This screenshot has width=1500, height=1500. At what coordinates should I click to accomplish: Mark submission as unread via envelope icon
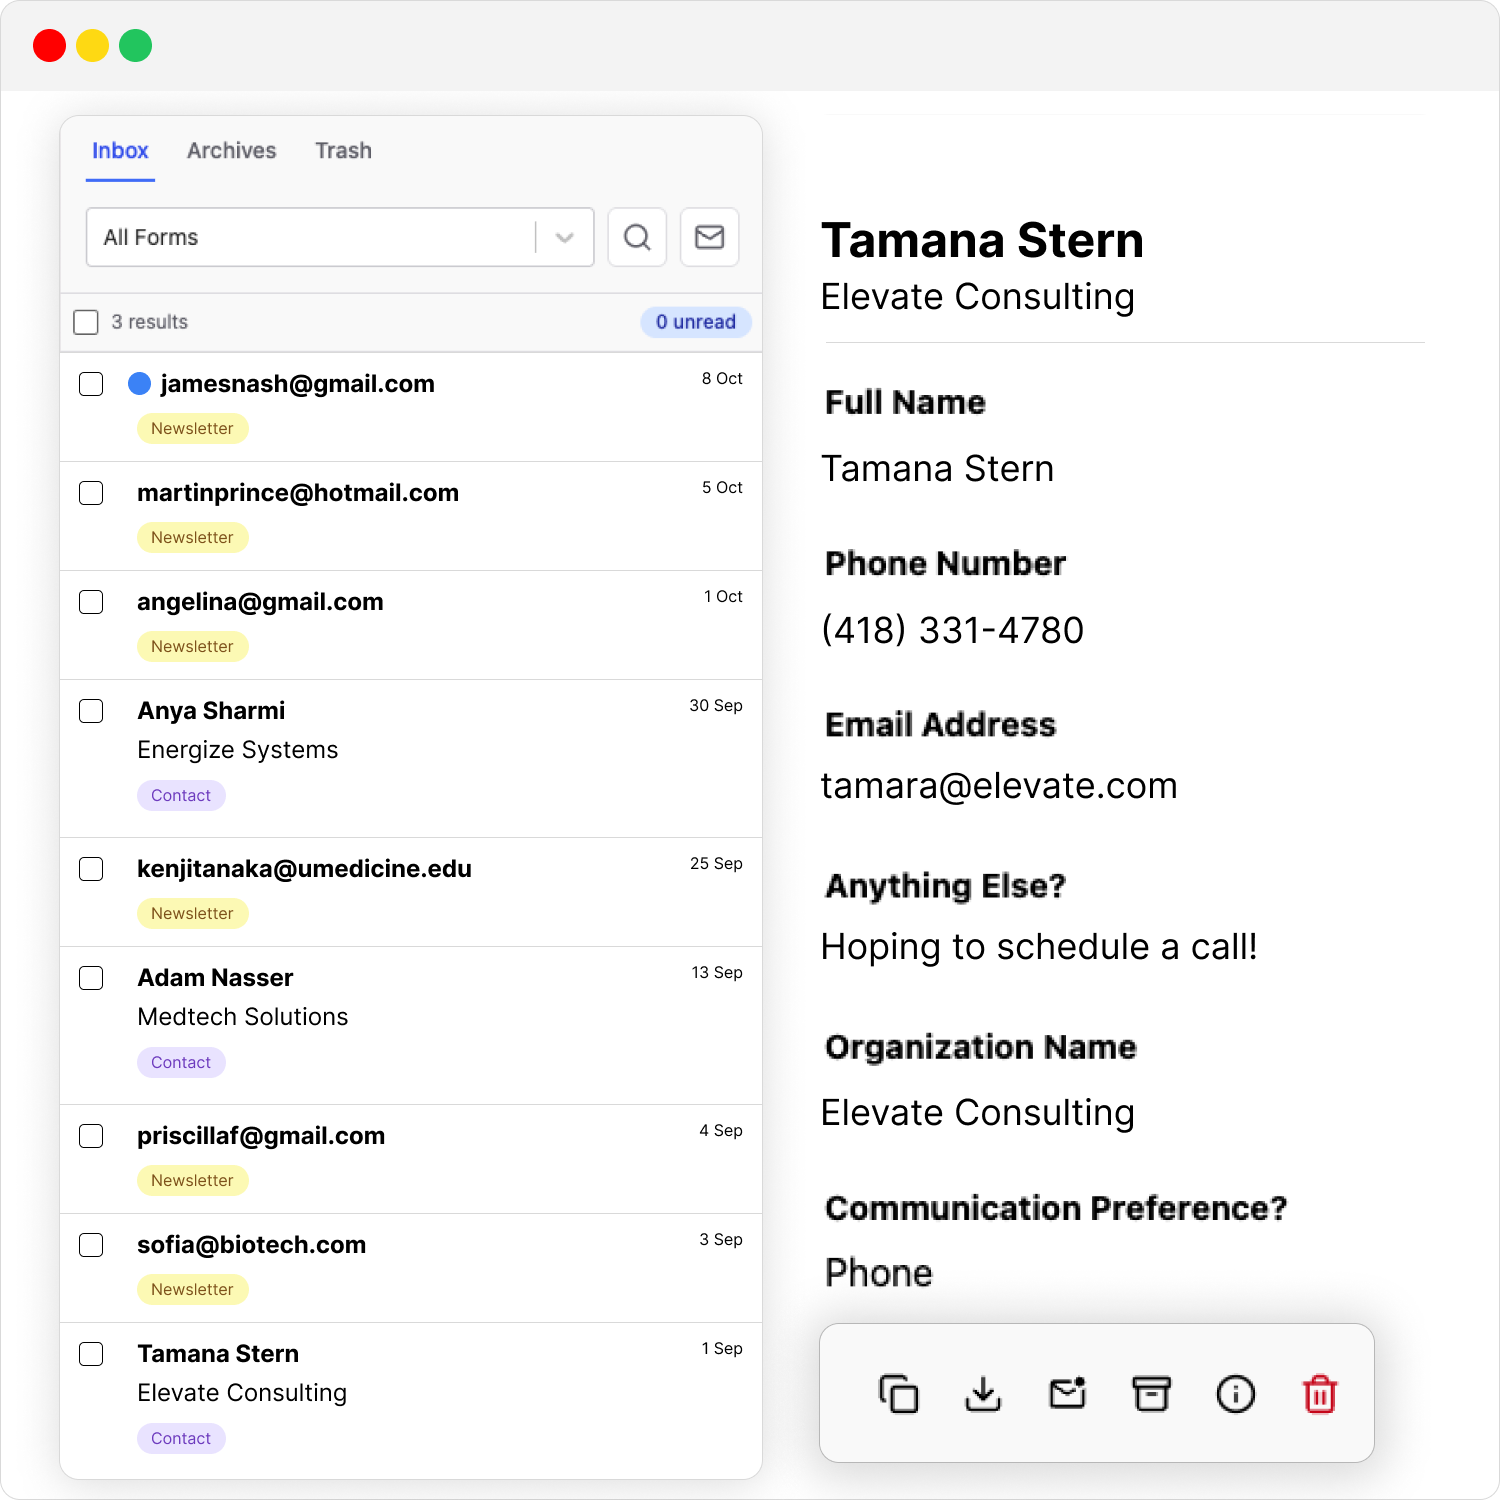1067,1393
